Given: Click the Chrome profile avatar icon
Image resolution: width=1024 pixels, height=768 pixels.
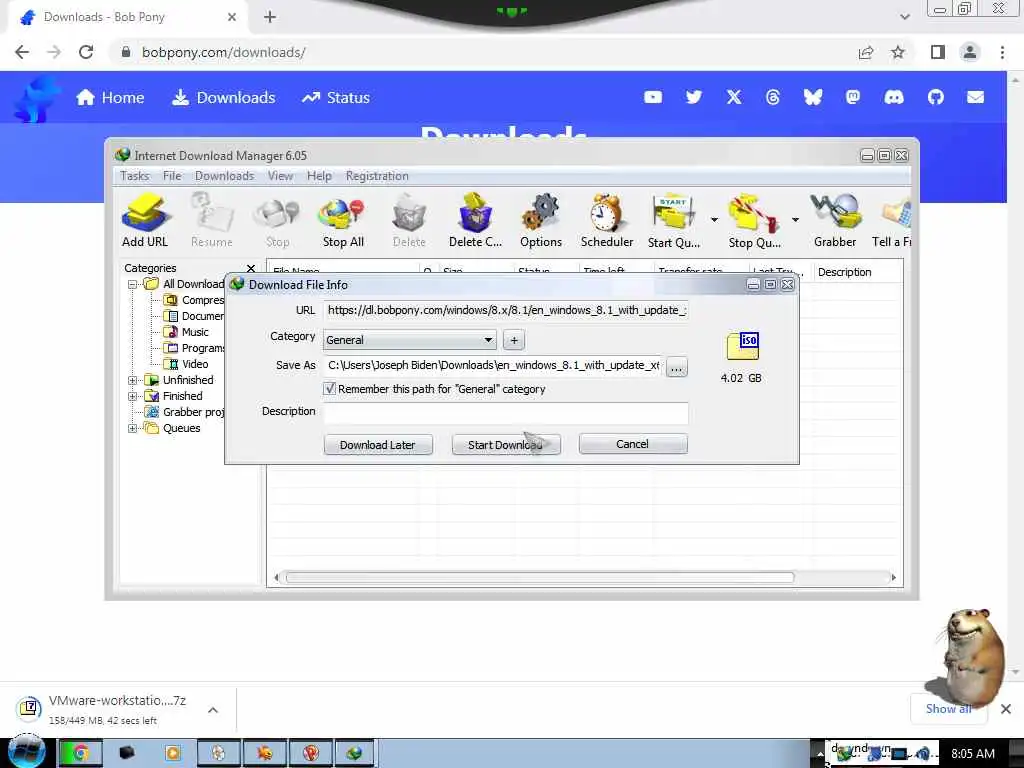Looking at the screenshot, I should click(970, 52).
